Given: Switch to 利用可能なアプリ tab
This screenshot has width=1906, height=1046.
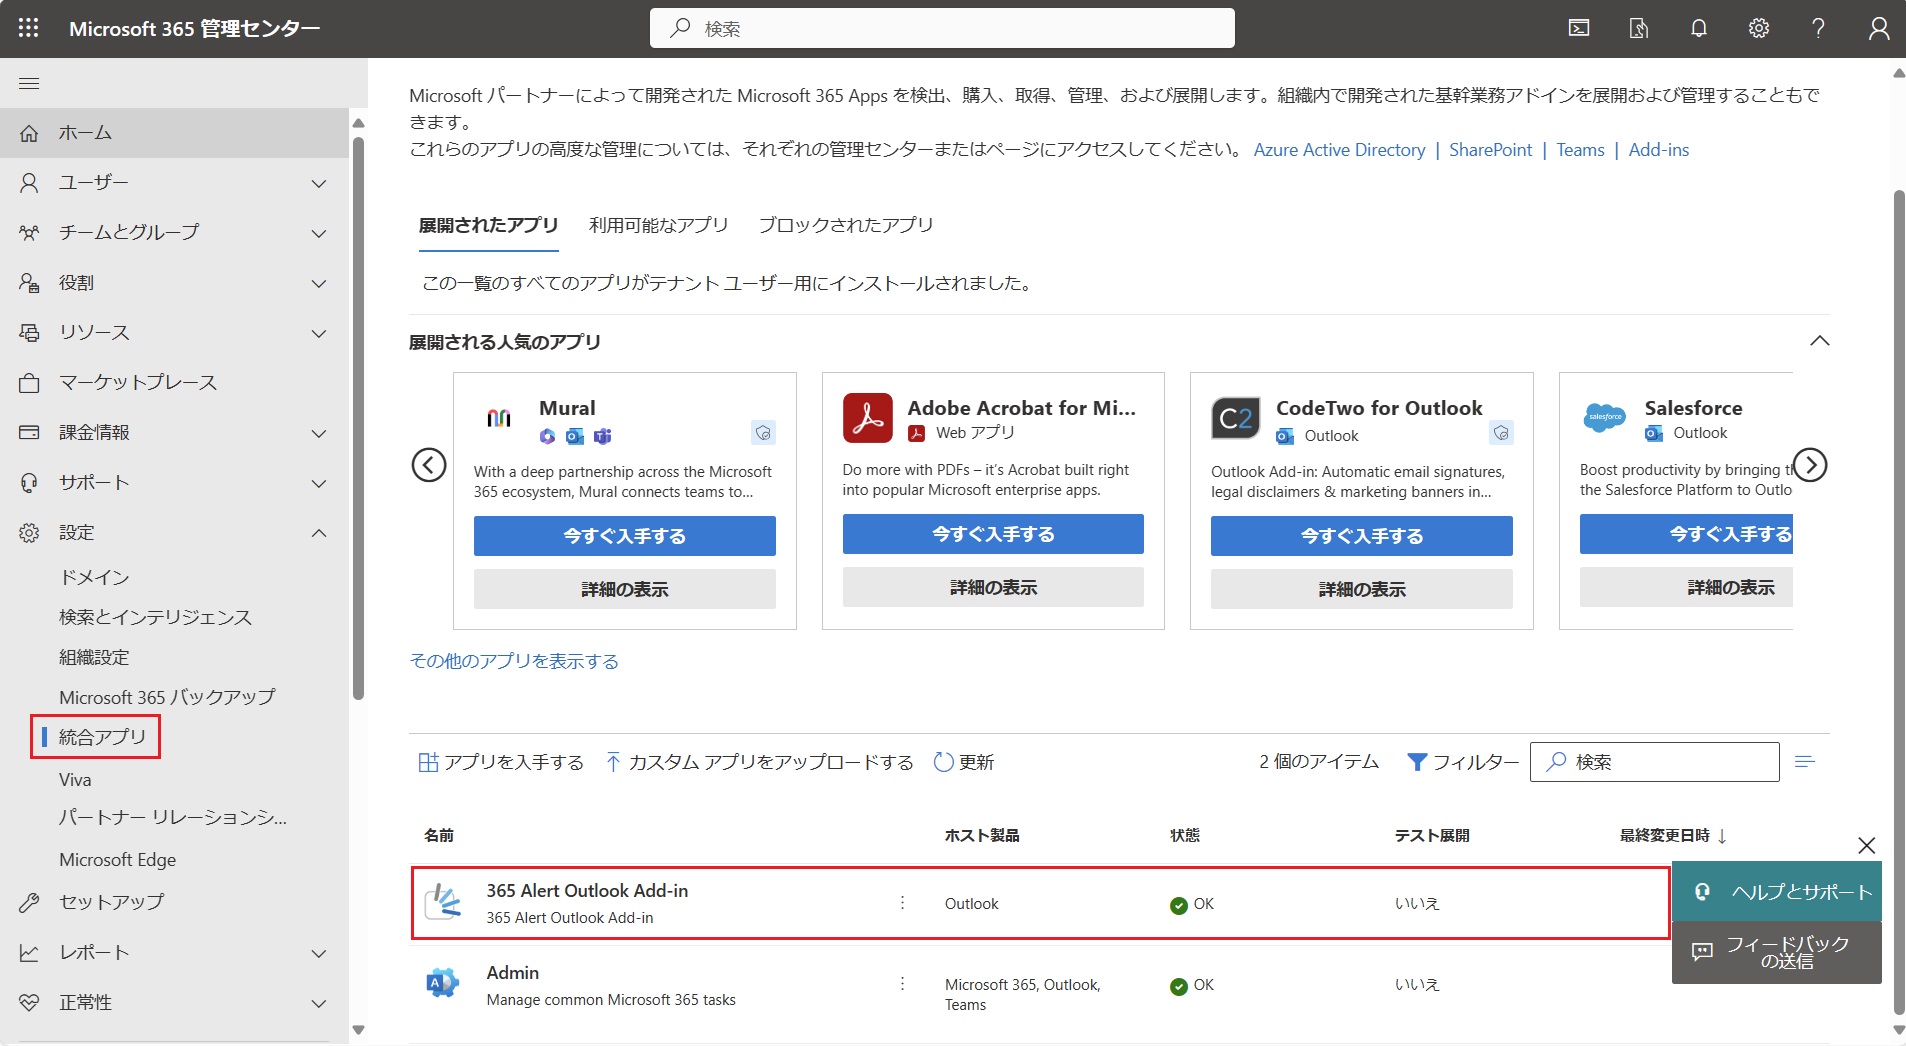Looking at the screenshot, I should (x=658, y=225).
